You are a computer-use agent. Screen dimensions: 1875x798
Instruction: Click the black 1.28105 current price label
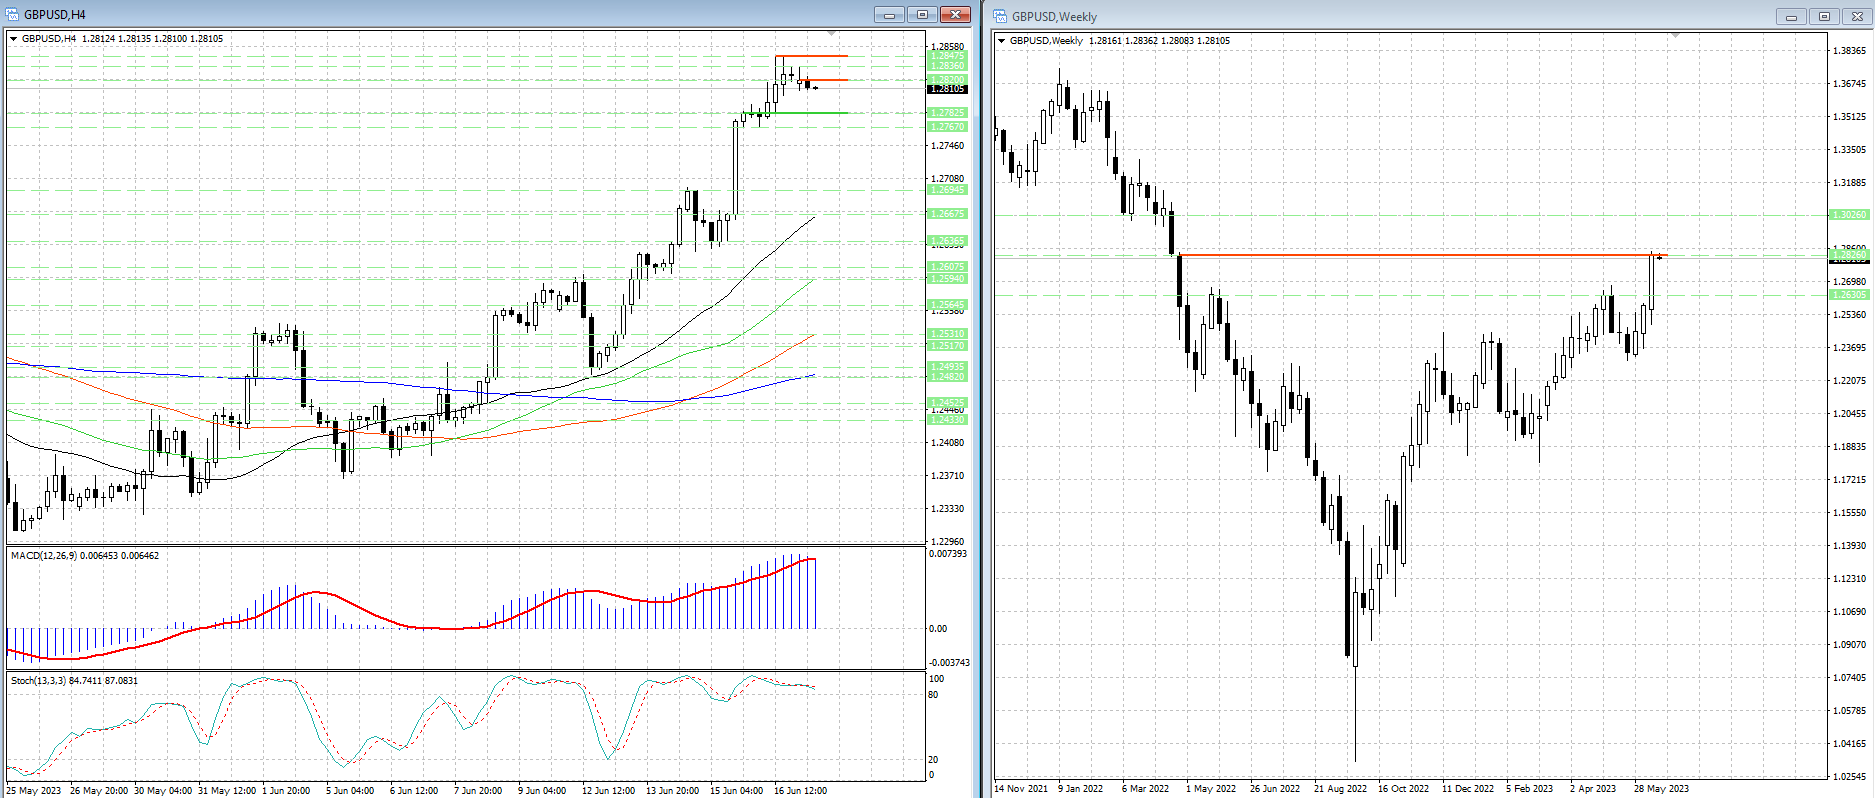(948, 89)
